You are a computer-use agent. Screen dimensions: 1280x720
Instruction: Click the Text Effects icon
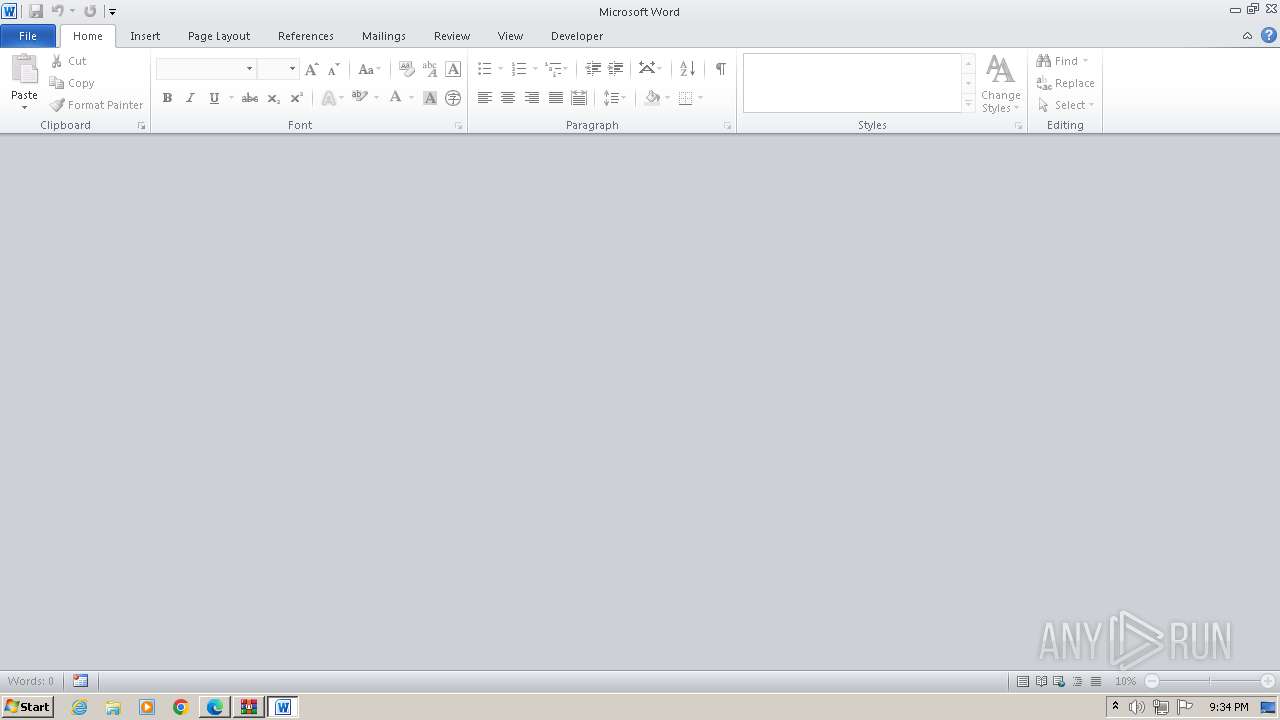click(x=328, y=98)
